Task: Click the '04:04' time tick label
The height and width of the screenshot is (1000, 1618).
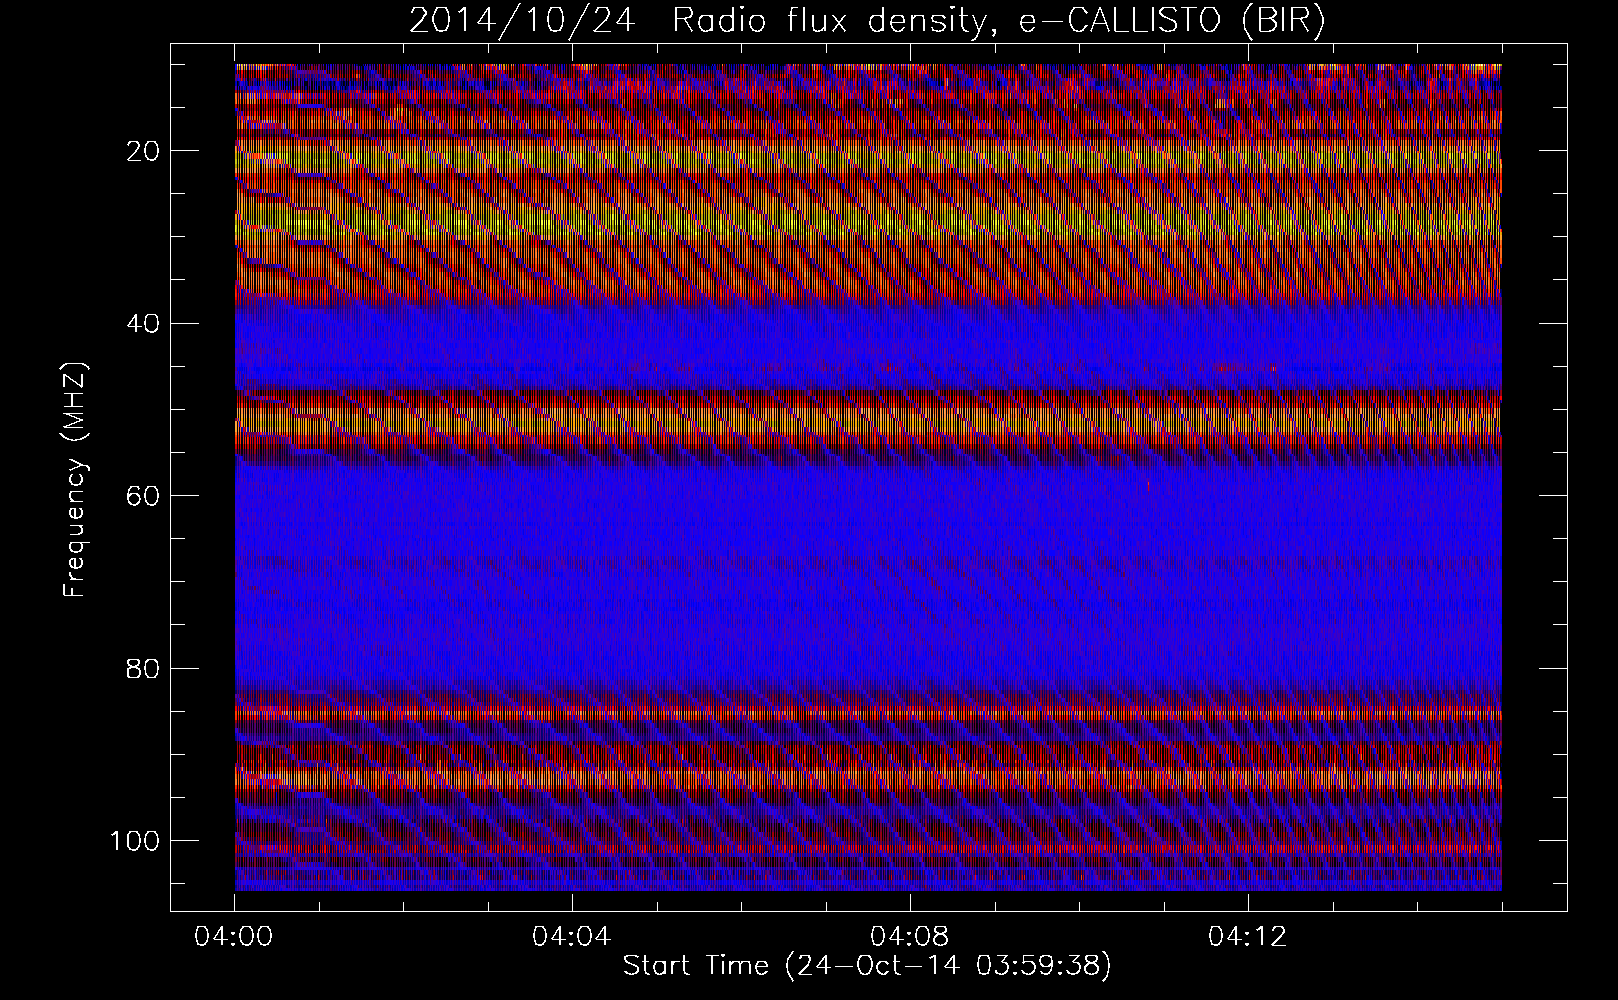Action: tap(572, 938)
